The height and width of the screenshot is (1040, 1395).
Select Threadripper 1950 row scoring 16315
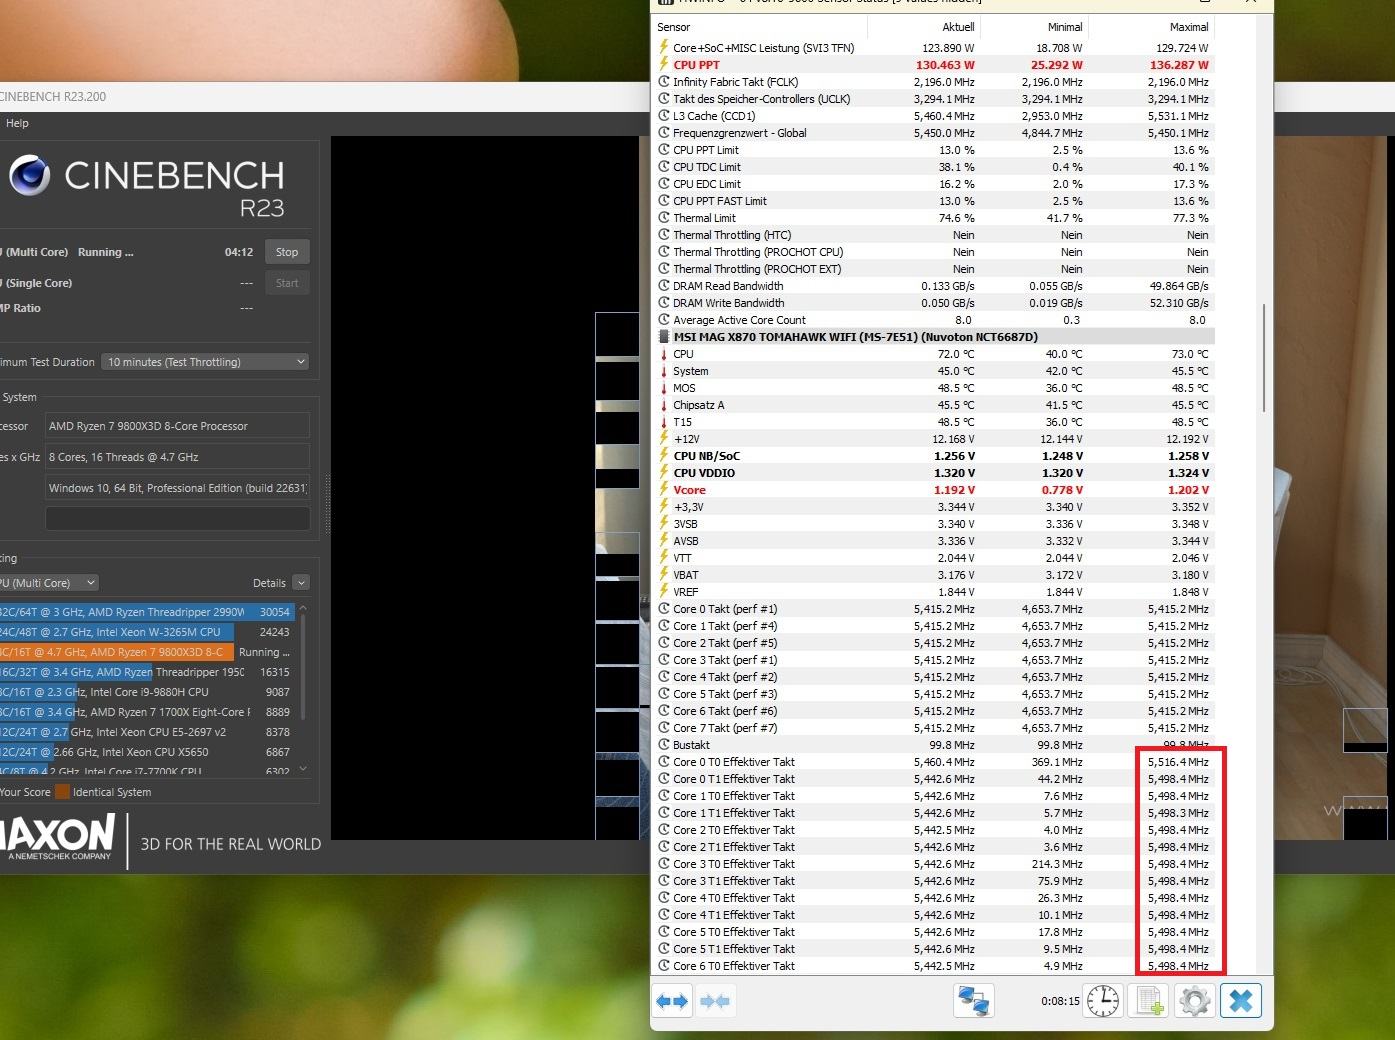[x=147, y=672]
